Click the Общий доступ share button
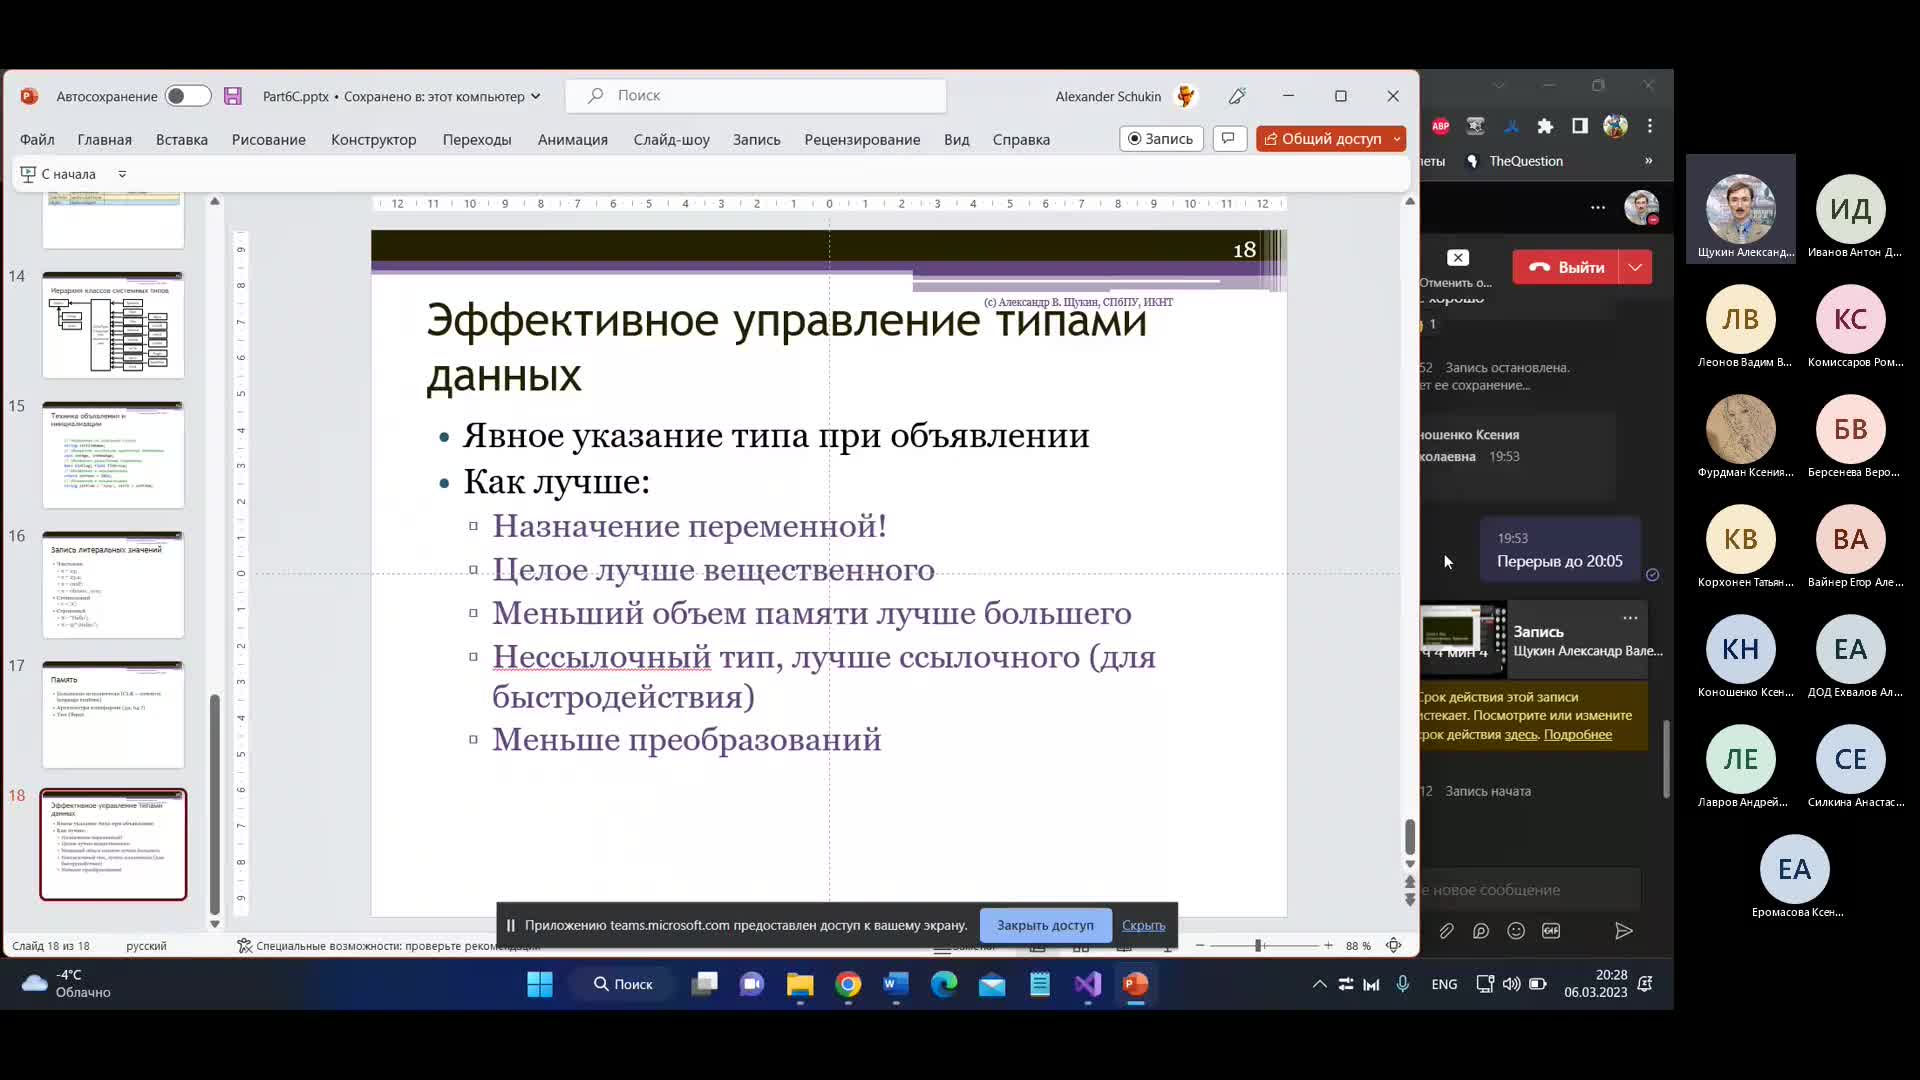Image resolution: width=1920 pixels, height=1080 pixels. pos(1322,139)
